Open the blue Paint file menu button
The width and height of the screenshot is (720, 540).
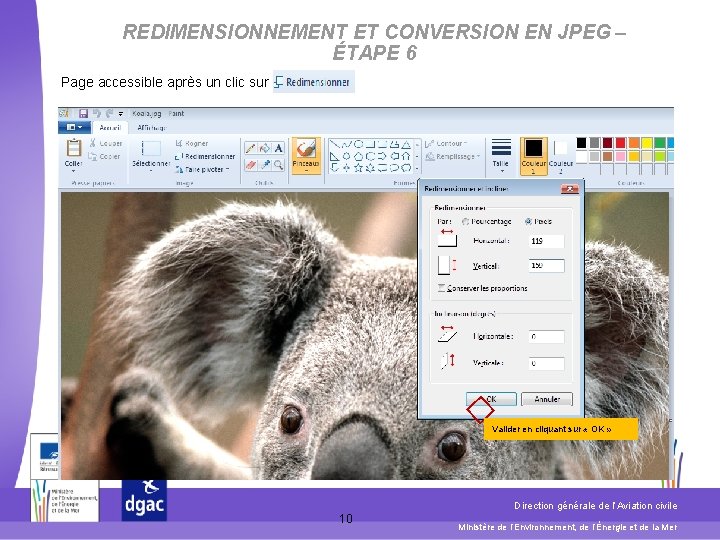click(74, 127)
